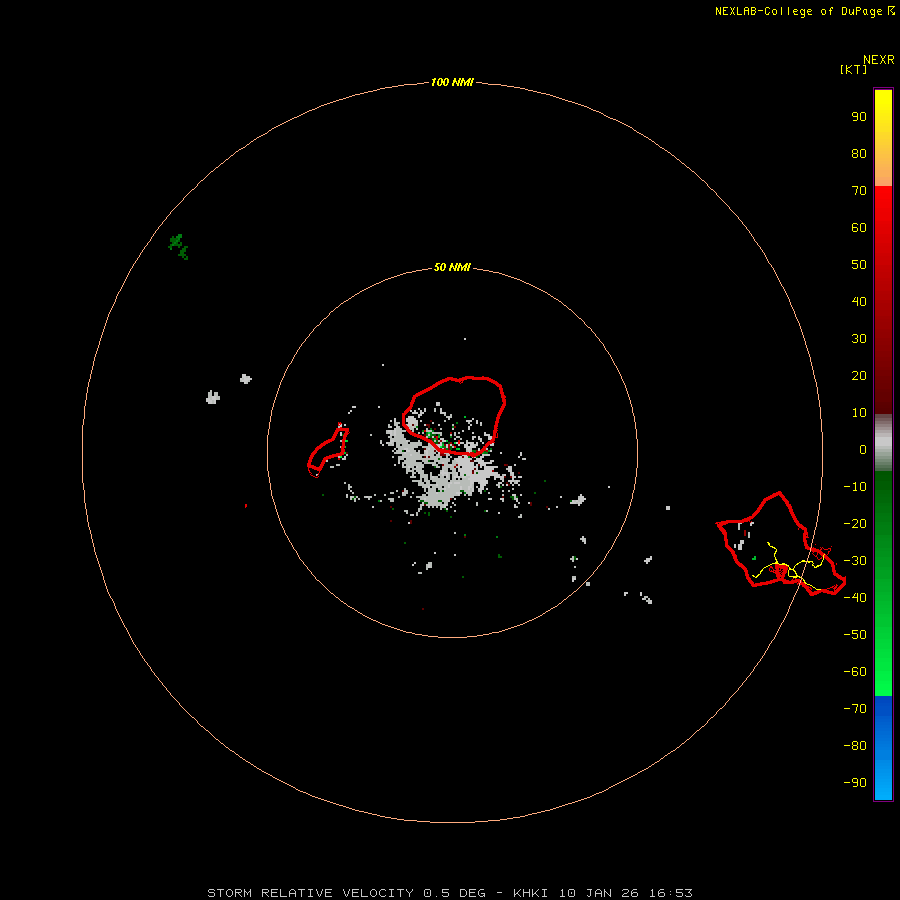Click the -10 knot scale value
The height and width of the screenshot is (900, 900).
855,487
